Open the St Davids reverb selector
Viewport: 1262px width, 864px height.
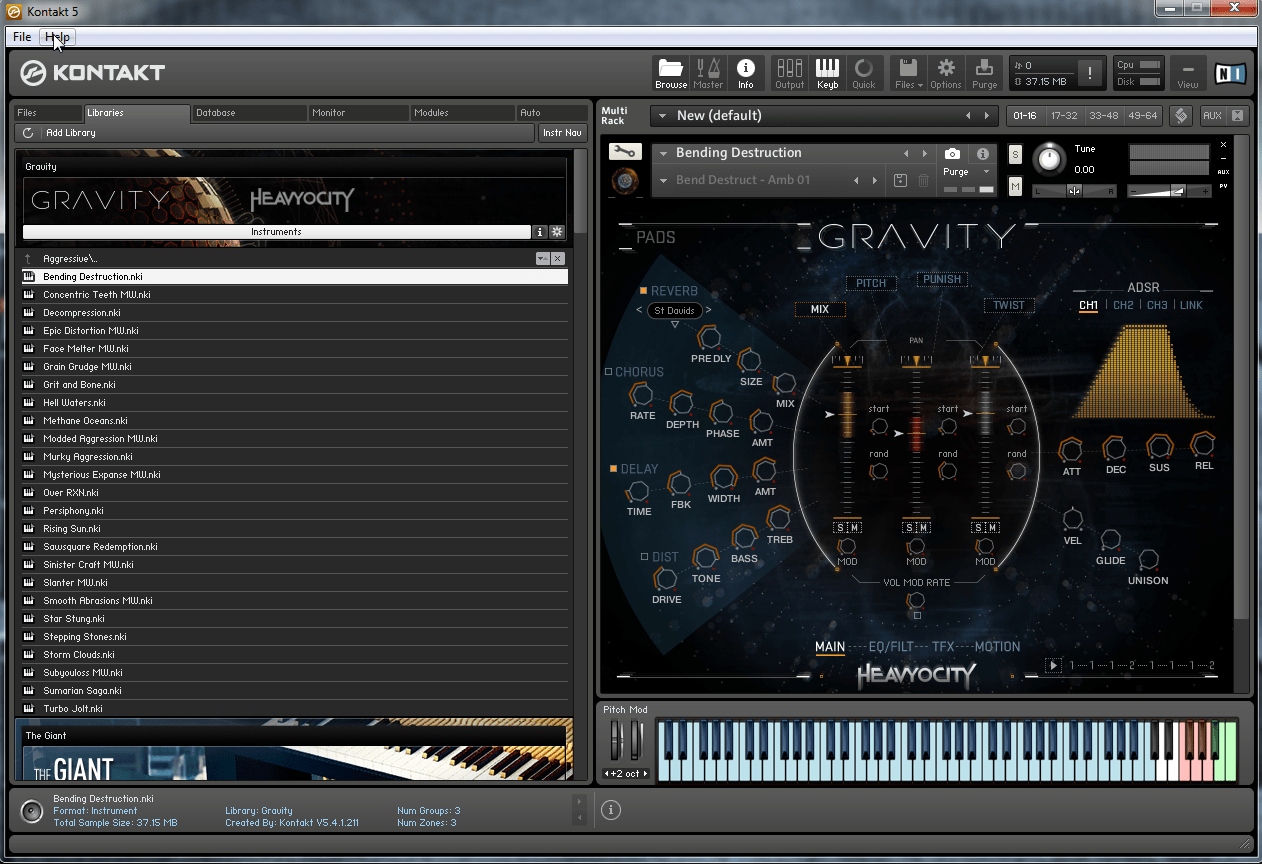tap(674, 311)
